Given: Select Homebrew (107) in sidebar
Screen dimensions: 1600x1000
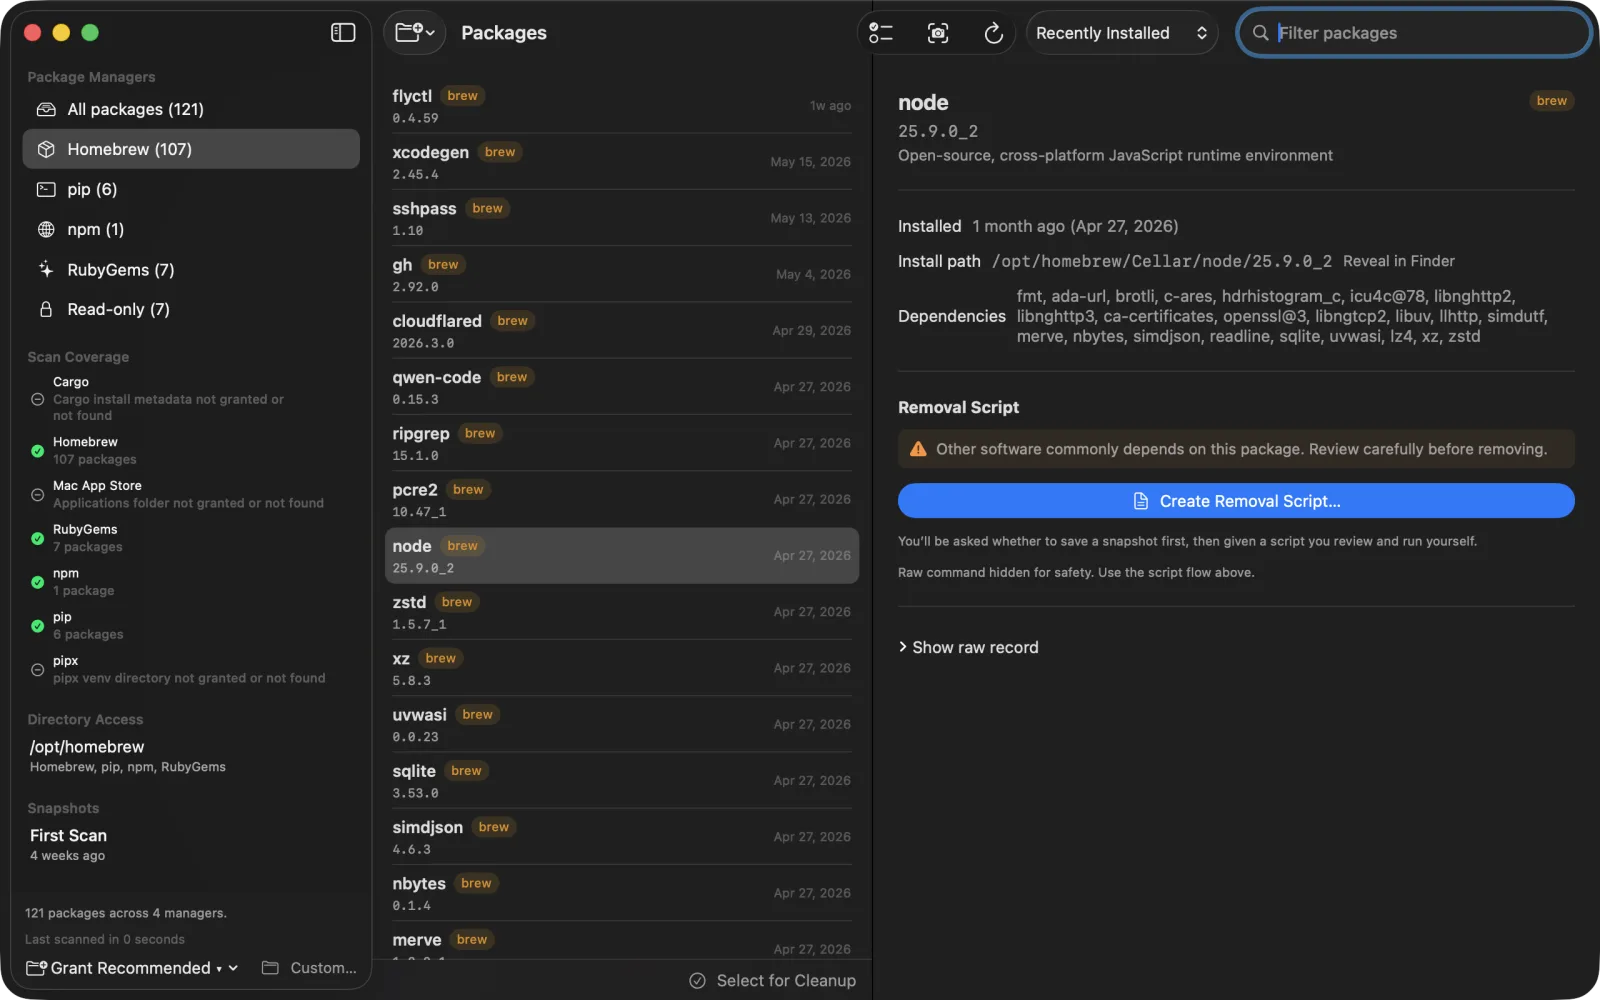Looking at the screenshot, I should click(x=191, y=149).
